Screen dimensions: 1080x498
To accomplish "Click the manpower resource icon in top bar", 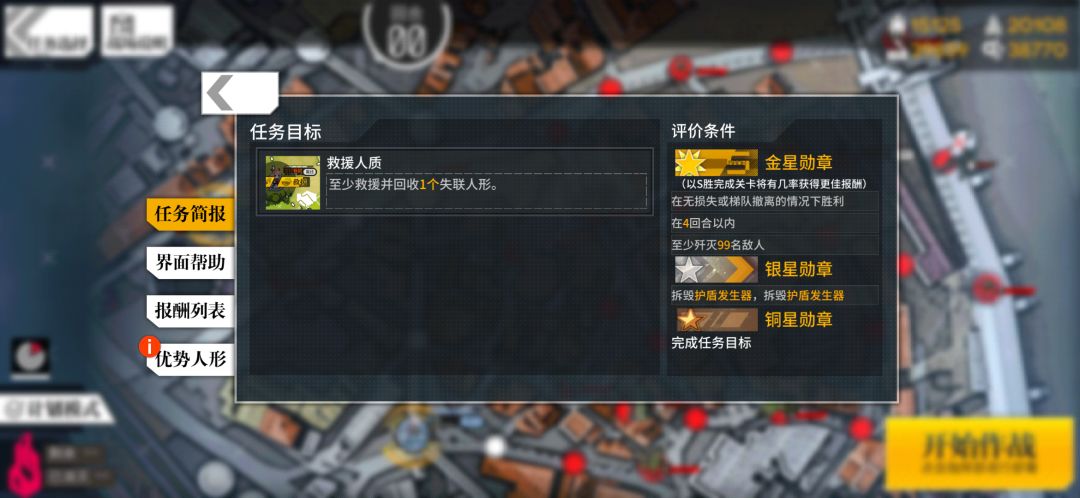I will [x=896, y=26].
